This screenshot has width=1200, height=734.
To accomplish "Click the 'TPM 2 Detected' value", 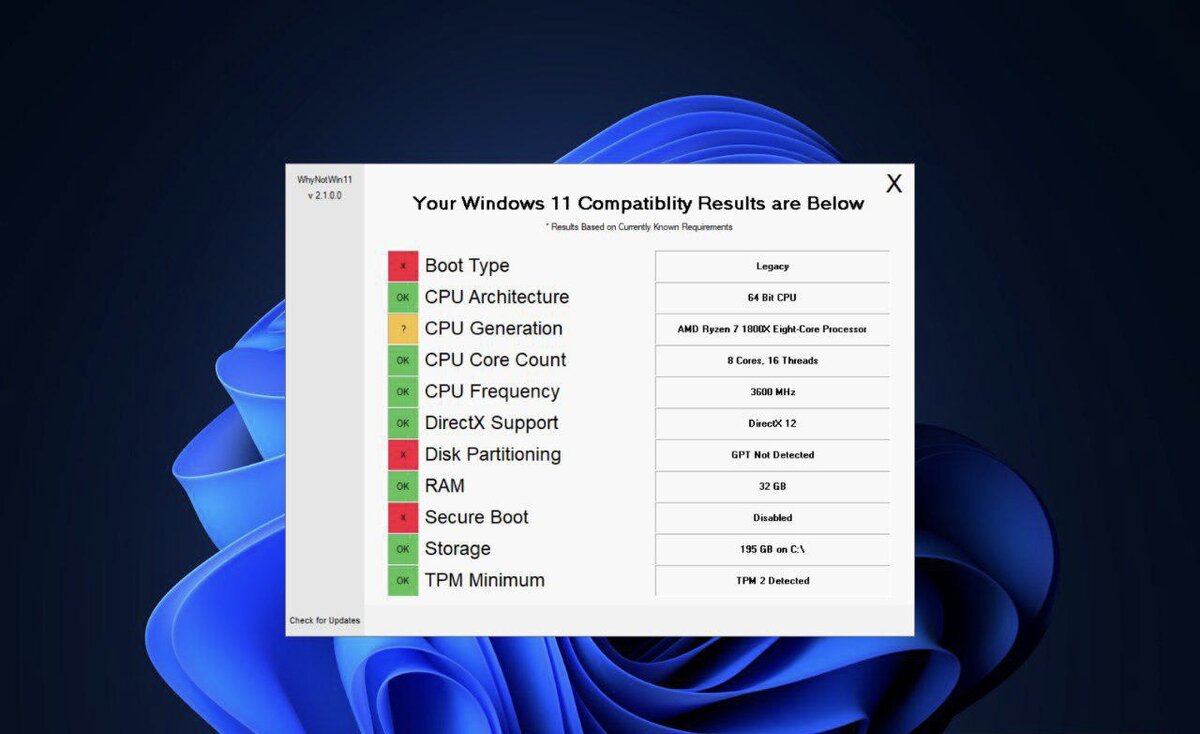I will click(x=772, y=581).
